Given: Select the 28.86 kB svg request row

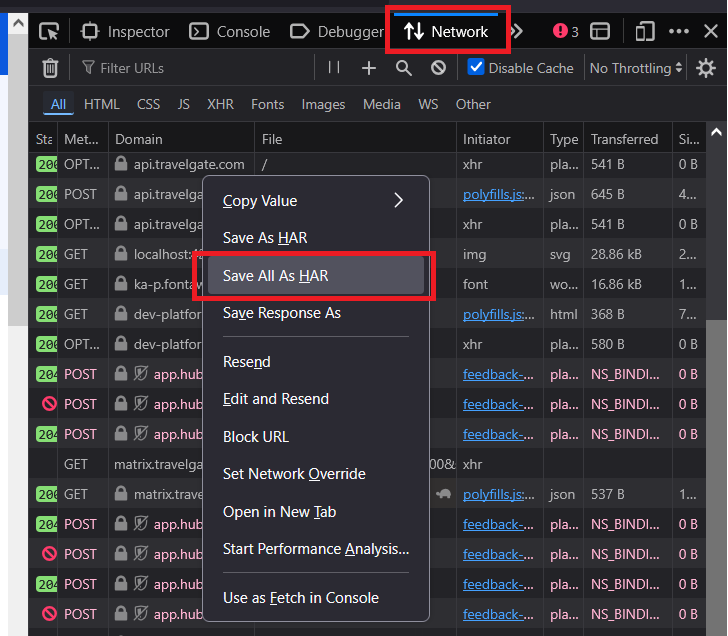Looking at the screenshot, I should point(367,254).
